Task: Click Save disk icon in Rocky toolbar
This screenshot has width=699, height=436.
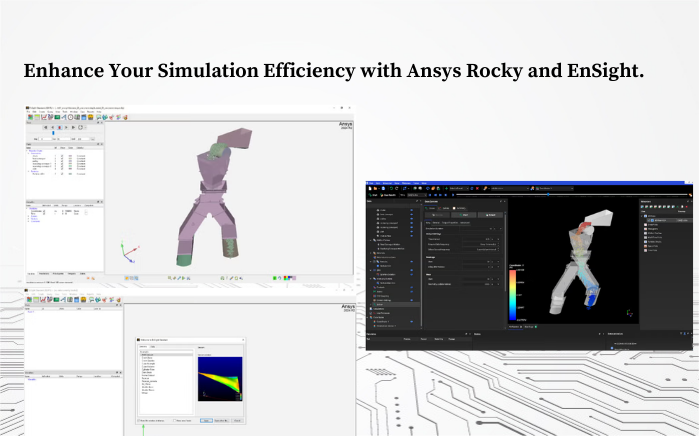Action: (383, 189)
